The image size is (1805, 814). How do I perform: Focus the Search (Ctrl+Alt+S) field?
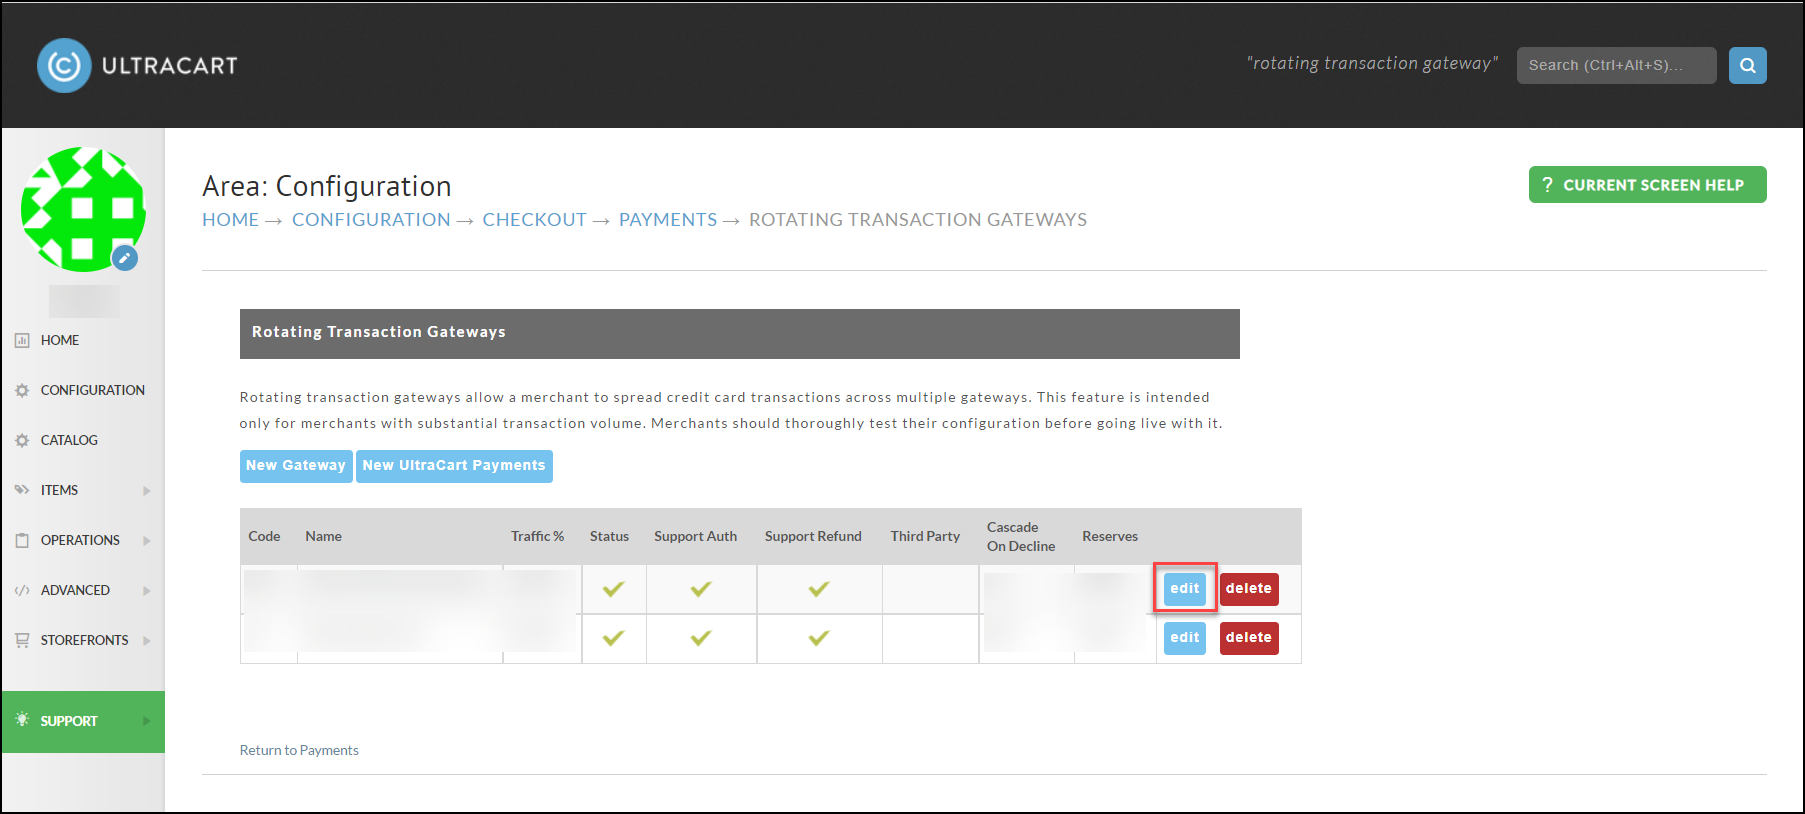pos(1616,66)
